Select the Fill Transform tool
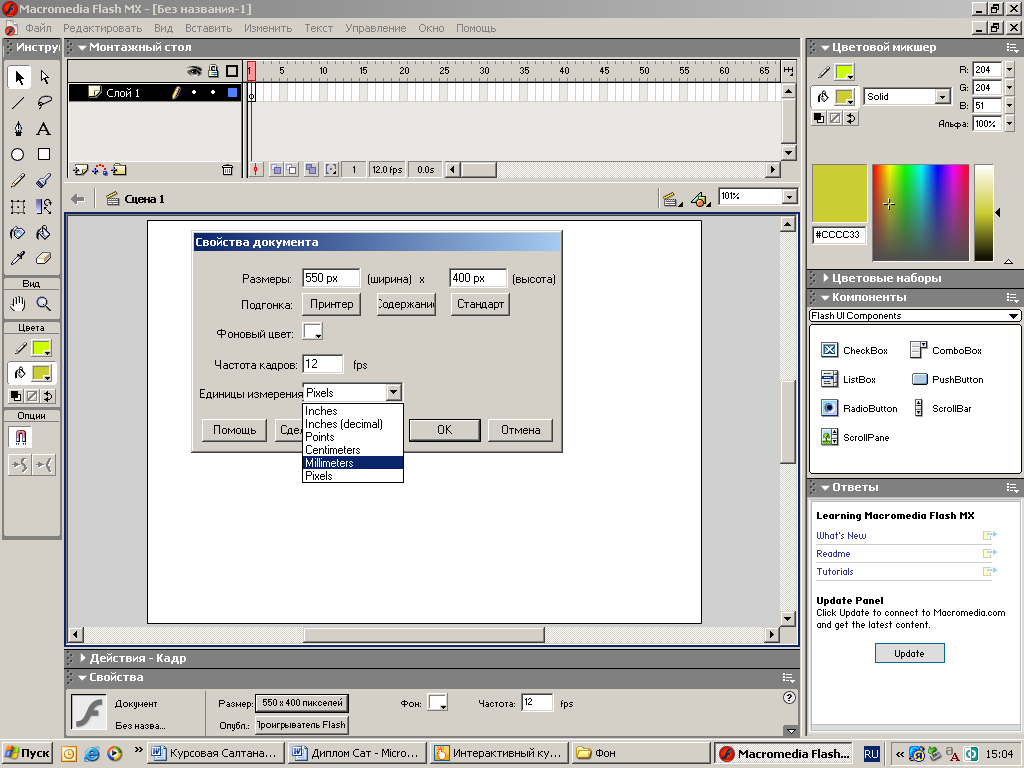The width and height of the screenshot is (1024, 768). [44, 207]
